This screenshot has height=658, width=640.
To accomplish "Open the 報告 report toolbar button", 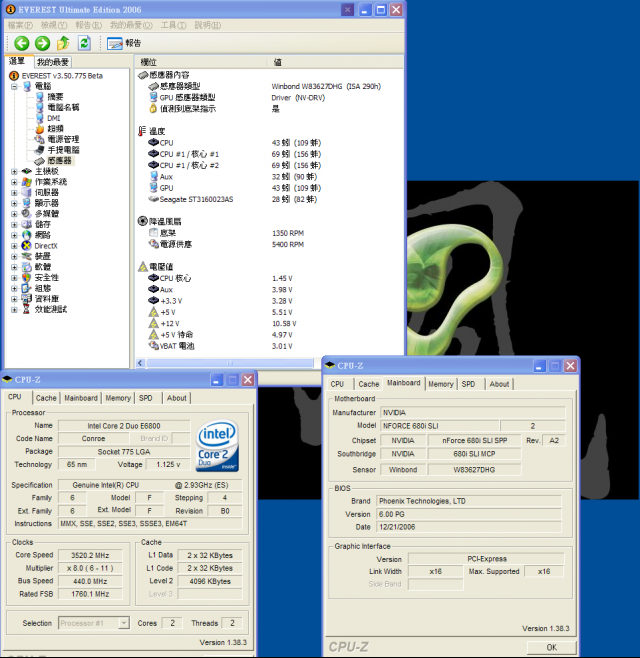I will [x=124, y=43].
